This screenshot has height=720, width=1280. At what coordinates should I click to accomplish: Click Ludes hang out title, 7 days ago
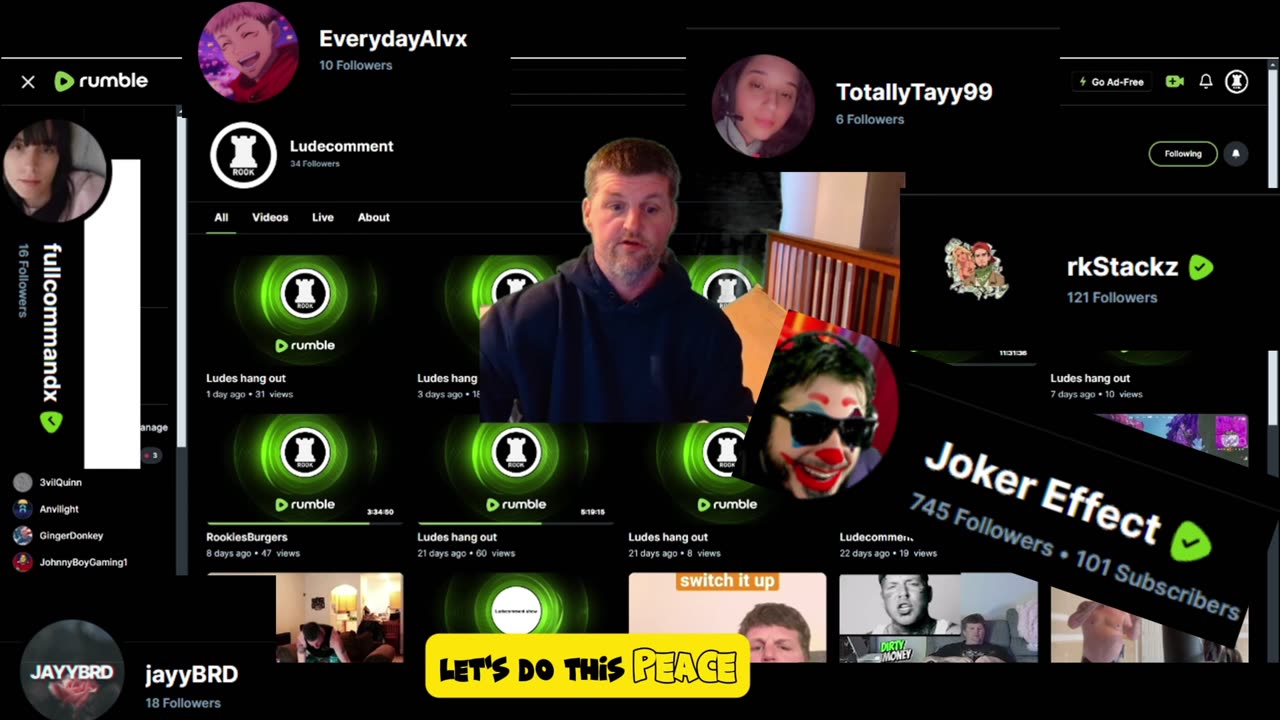(x=1090, y=378)
